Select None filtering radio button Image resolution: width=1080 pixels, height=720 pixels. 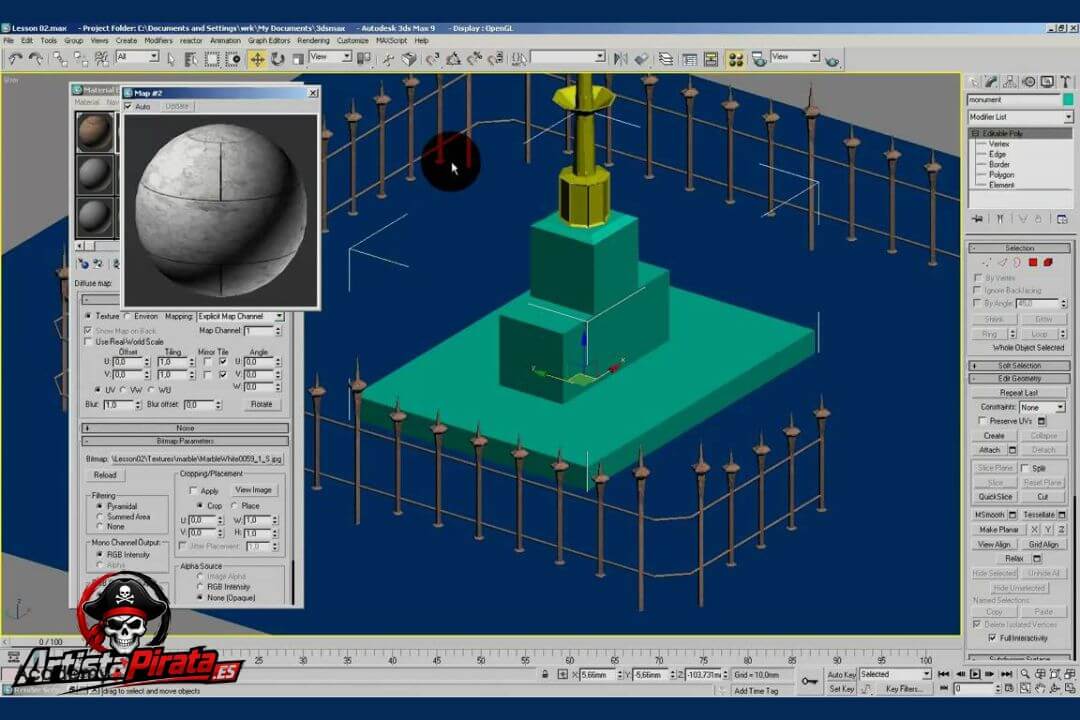click(100, 527)
